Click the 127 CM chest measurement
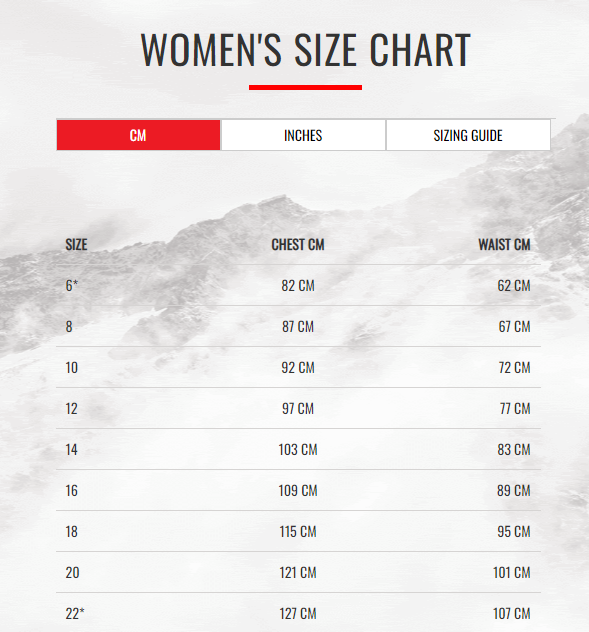Viewport: 589px width, 632px height. tap(298, 613)
